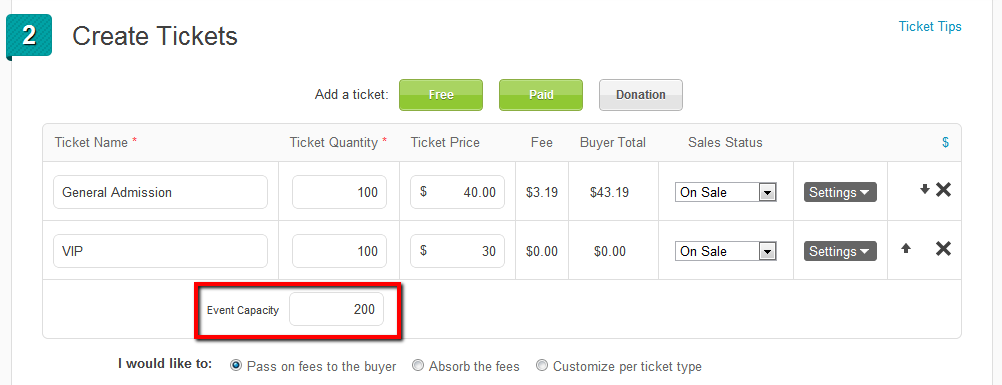The height and width of the screenshot is (385, 1002).
Task: Expand Settings menu for General Admission
Action: [x=840, y=192]
